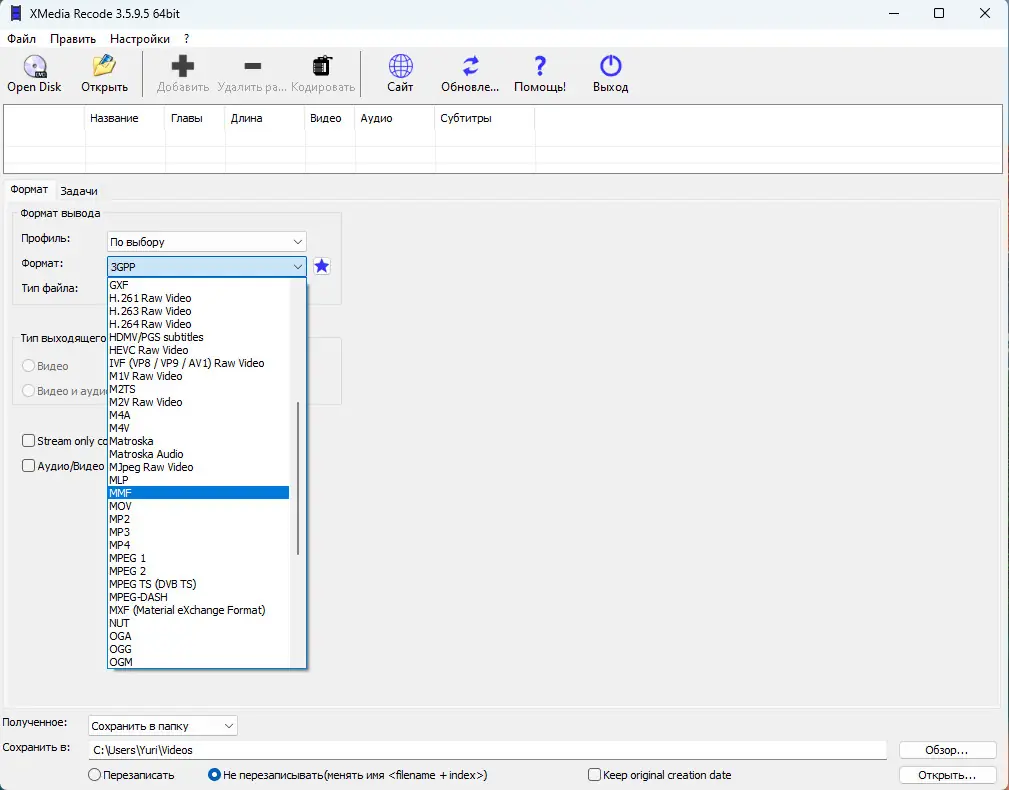This screenshot has width=1009, height=790.
Task: Select H.261 Raw Video format
Action: tap(199, 298)
